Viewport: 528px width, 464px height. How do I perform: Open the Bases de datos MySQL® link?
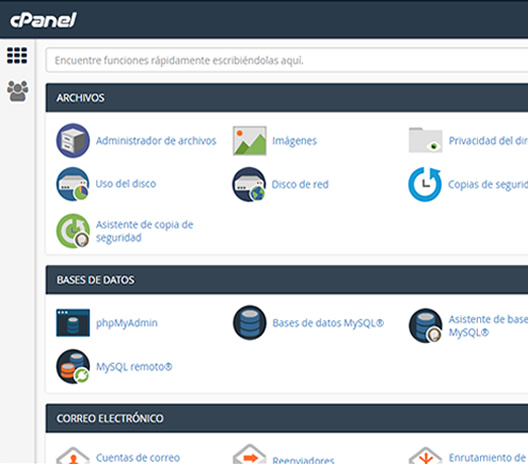328,323
